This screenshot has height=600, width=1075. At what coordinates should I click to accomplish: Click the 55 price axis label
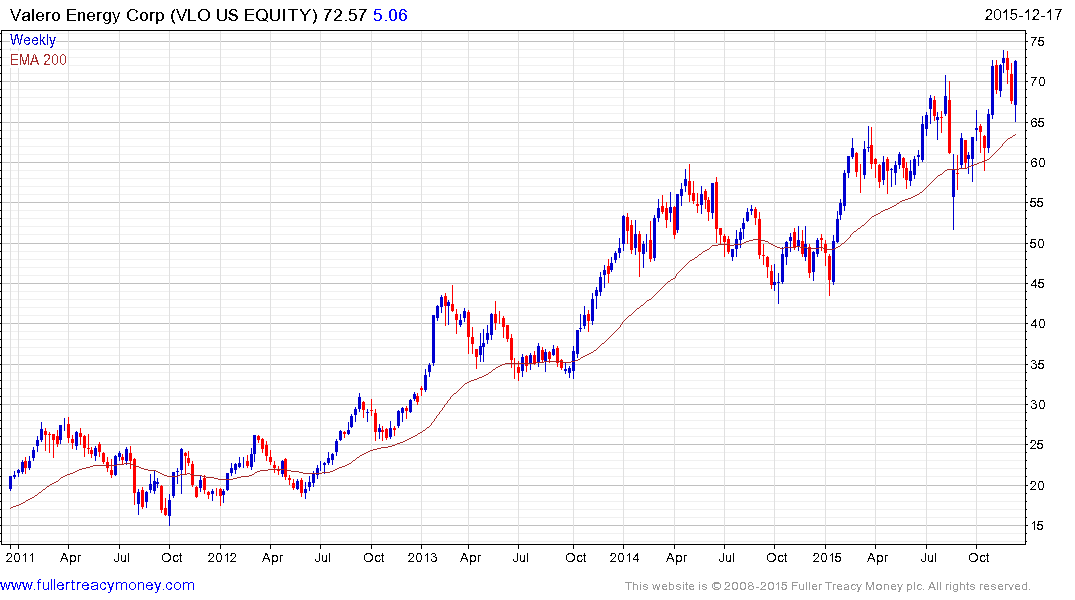[1037, 203]
